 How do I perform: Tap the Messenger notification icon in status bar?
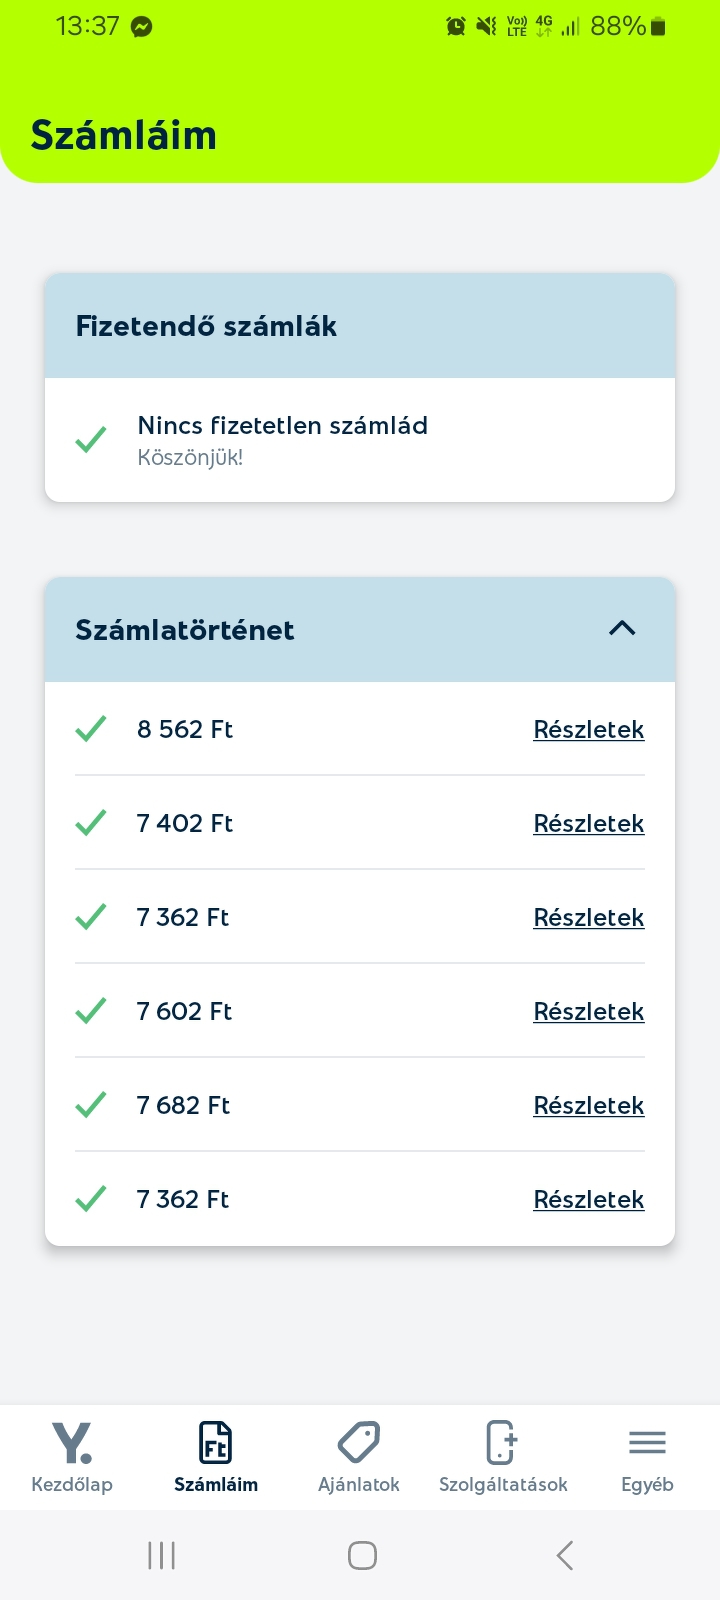[x=142, y=27]
